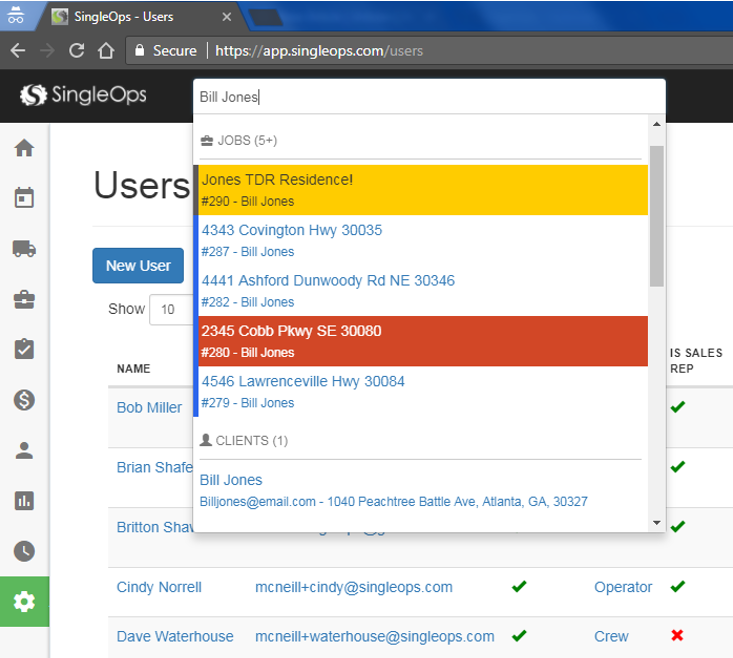Viewport: 733px width, 658px height.
Task: Open the person icon in sidebar
Action: point(24,451)
